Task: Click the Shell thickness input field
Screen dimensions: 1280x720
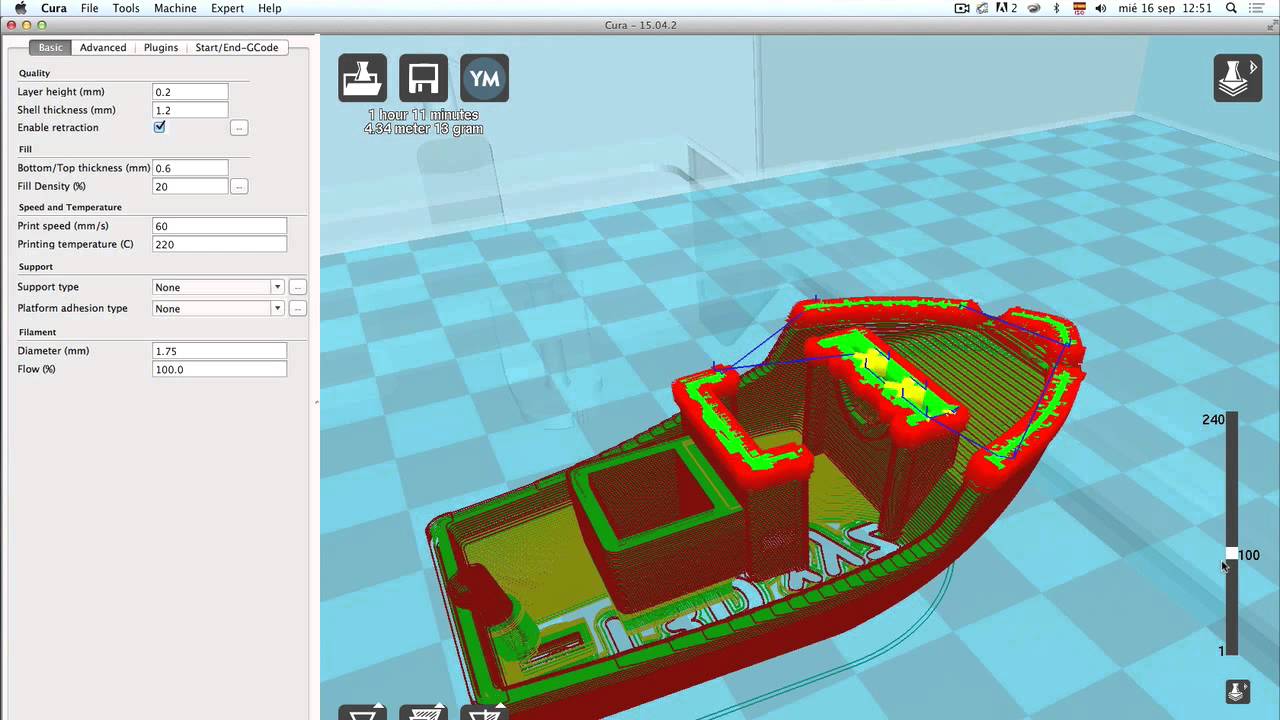Action: pyautogui.click(x=190, y=110)
